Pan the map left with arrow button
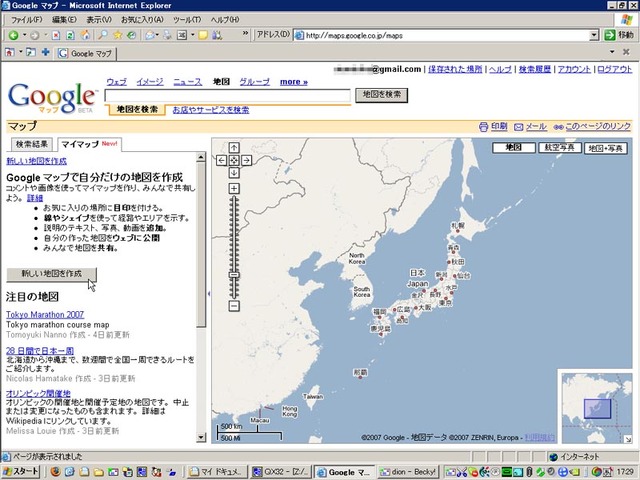Viewport: 640px width, 480px height. click(221, 160)
